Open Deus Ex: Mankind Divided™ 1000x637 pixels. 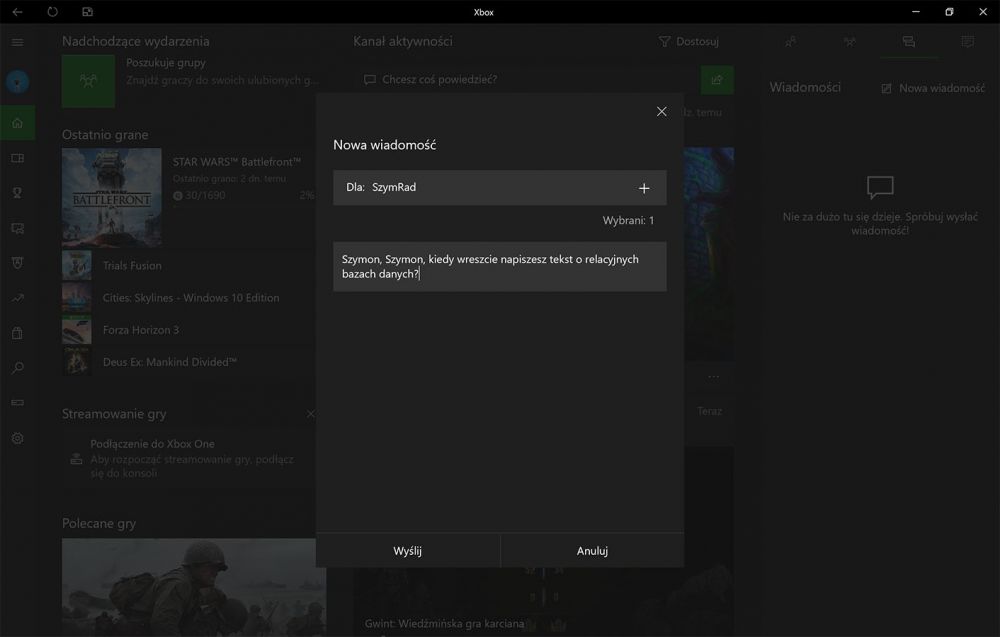coord(170,362)
